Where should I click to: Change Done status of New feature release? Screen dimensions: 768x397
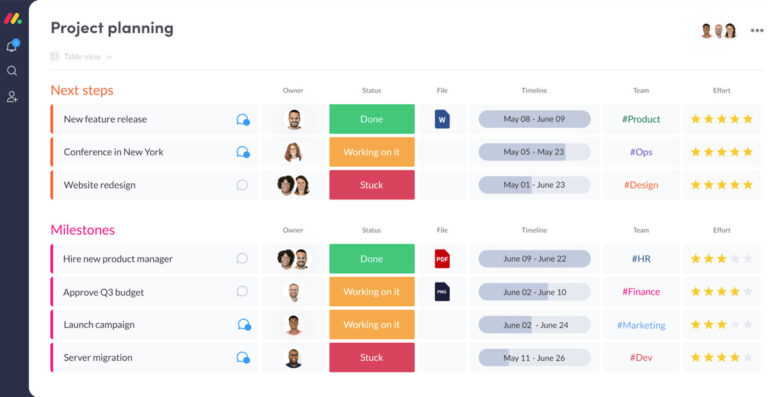[372, 119]
